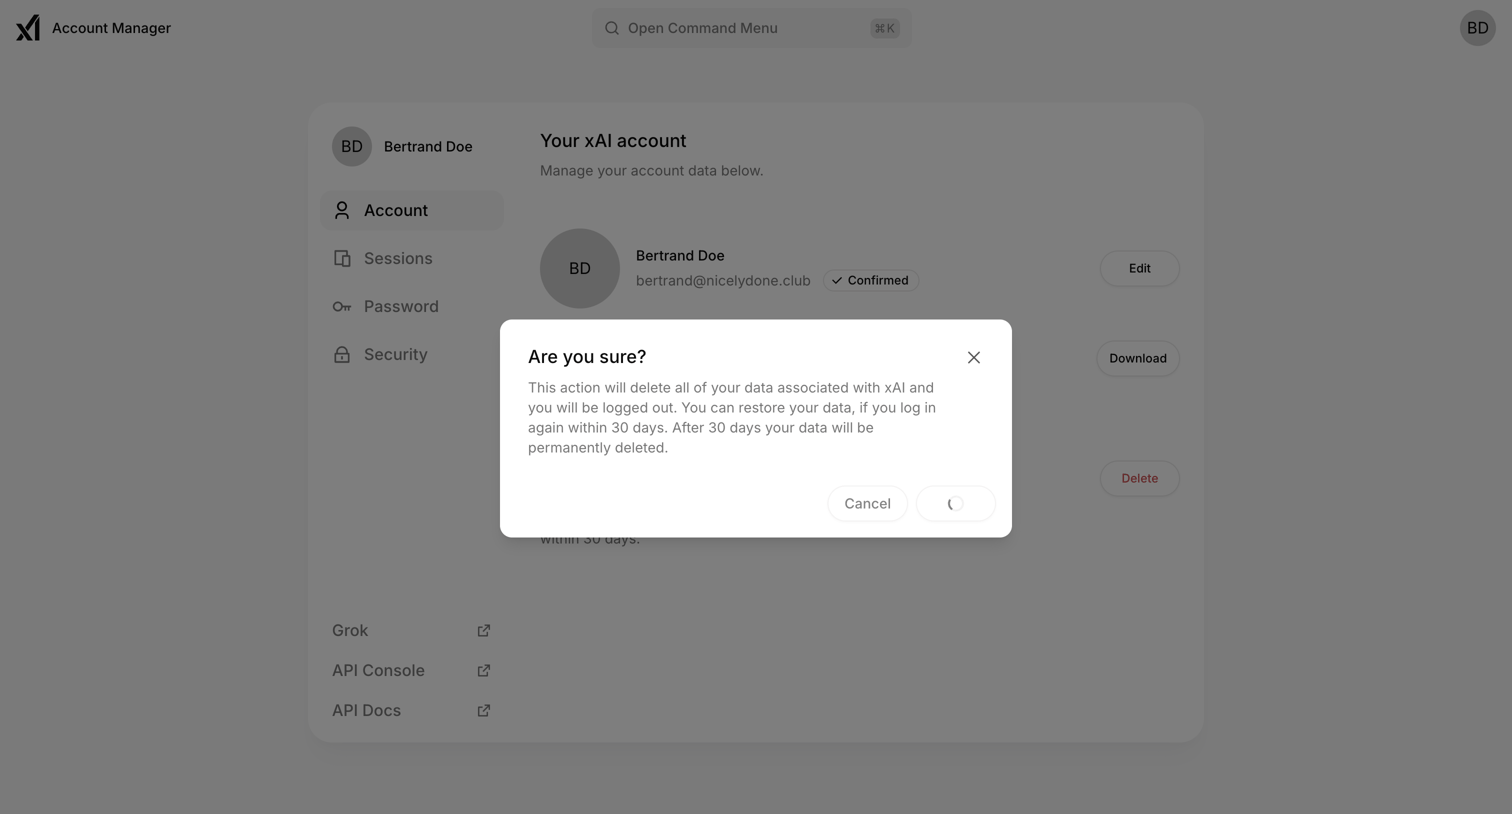This screenshot has height=814, width=1512.
Task: Click the Security lock icon
Action: [x=342, y=354]
